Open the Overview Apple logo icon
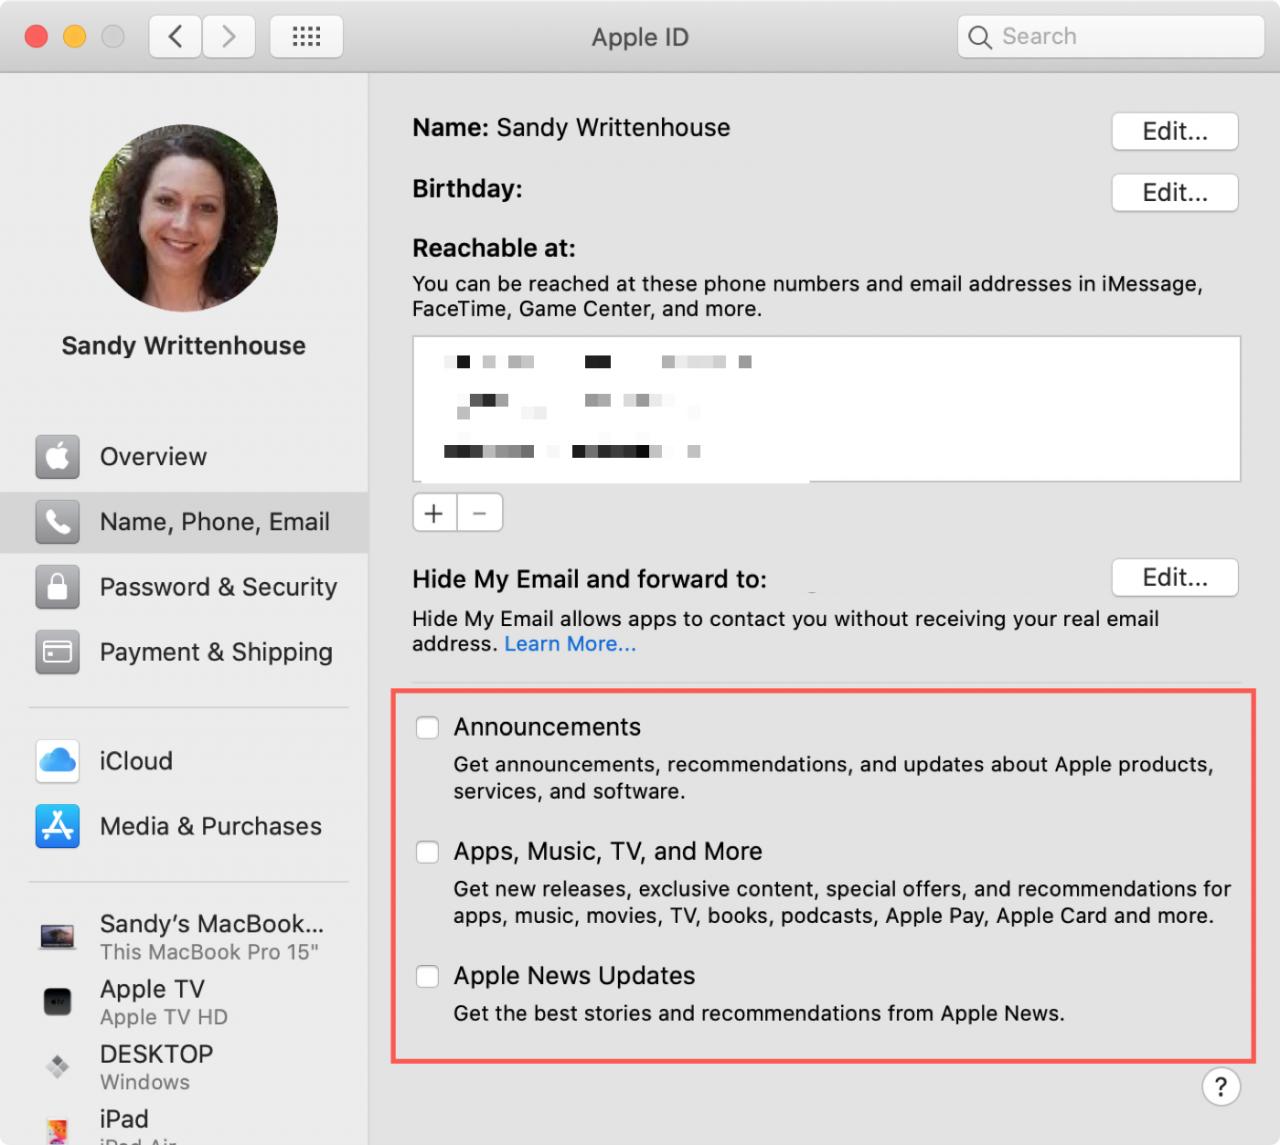The width and height of the screenshot is (1280, 1145). 57,457
